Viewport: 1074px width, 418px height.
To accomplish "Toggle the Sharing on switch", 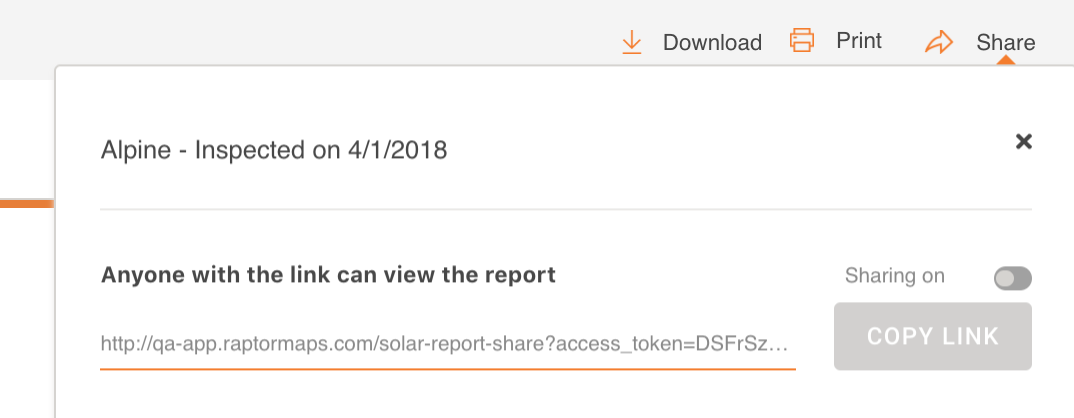I will click(1012, 278).
